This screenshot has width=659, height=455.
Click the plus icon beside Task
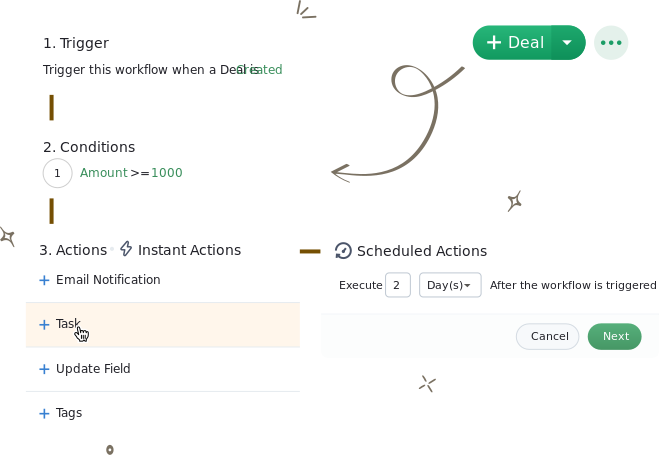(44, 325)
